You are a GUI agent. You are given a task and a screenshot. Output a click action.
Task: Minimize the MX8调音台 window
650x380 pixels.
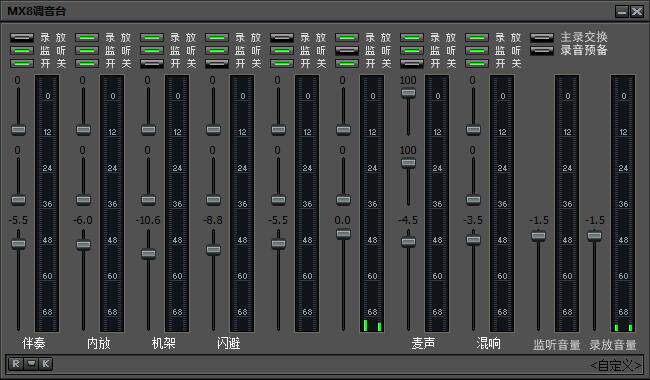pyautogui.click(x=622, y=12)
